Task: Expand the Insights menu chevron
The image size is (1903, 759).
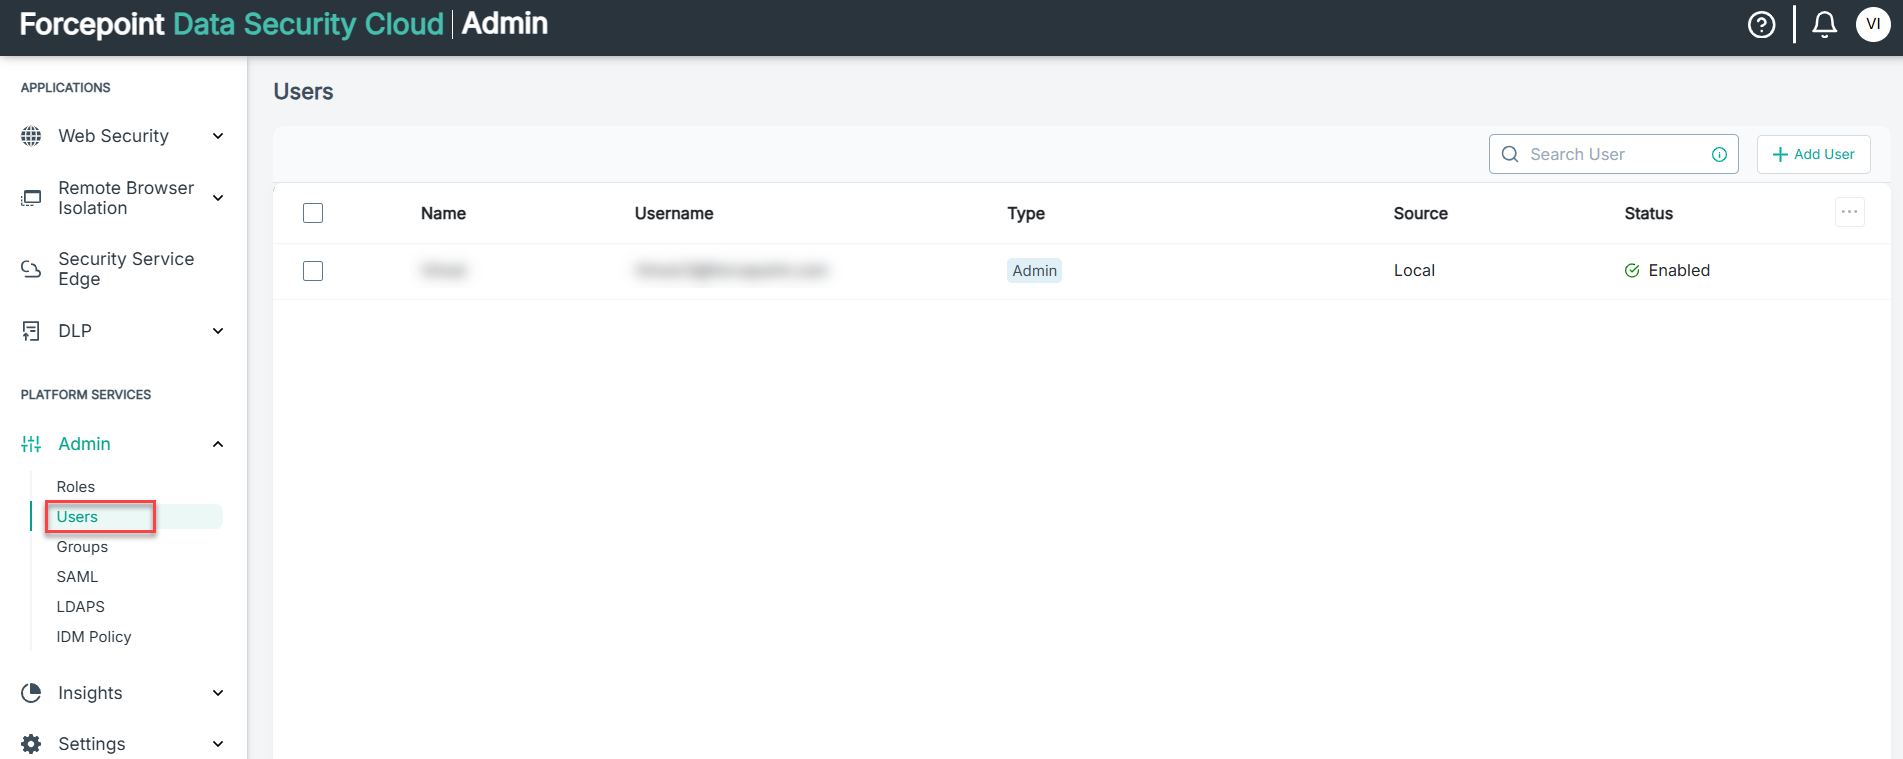Action: 218,693
